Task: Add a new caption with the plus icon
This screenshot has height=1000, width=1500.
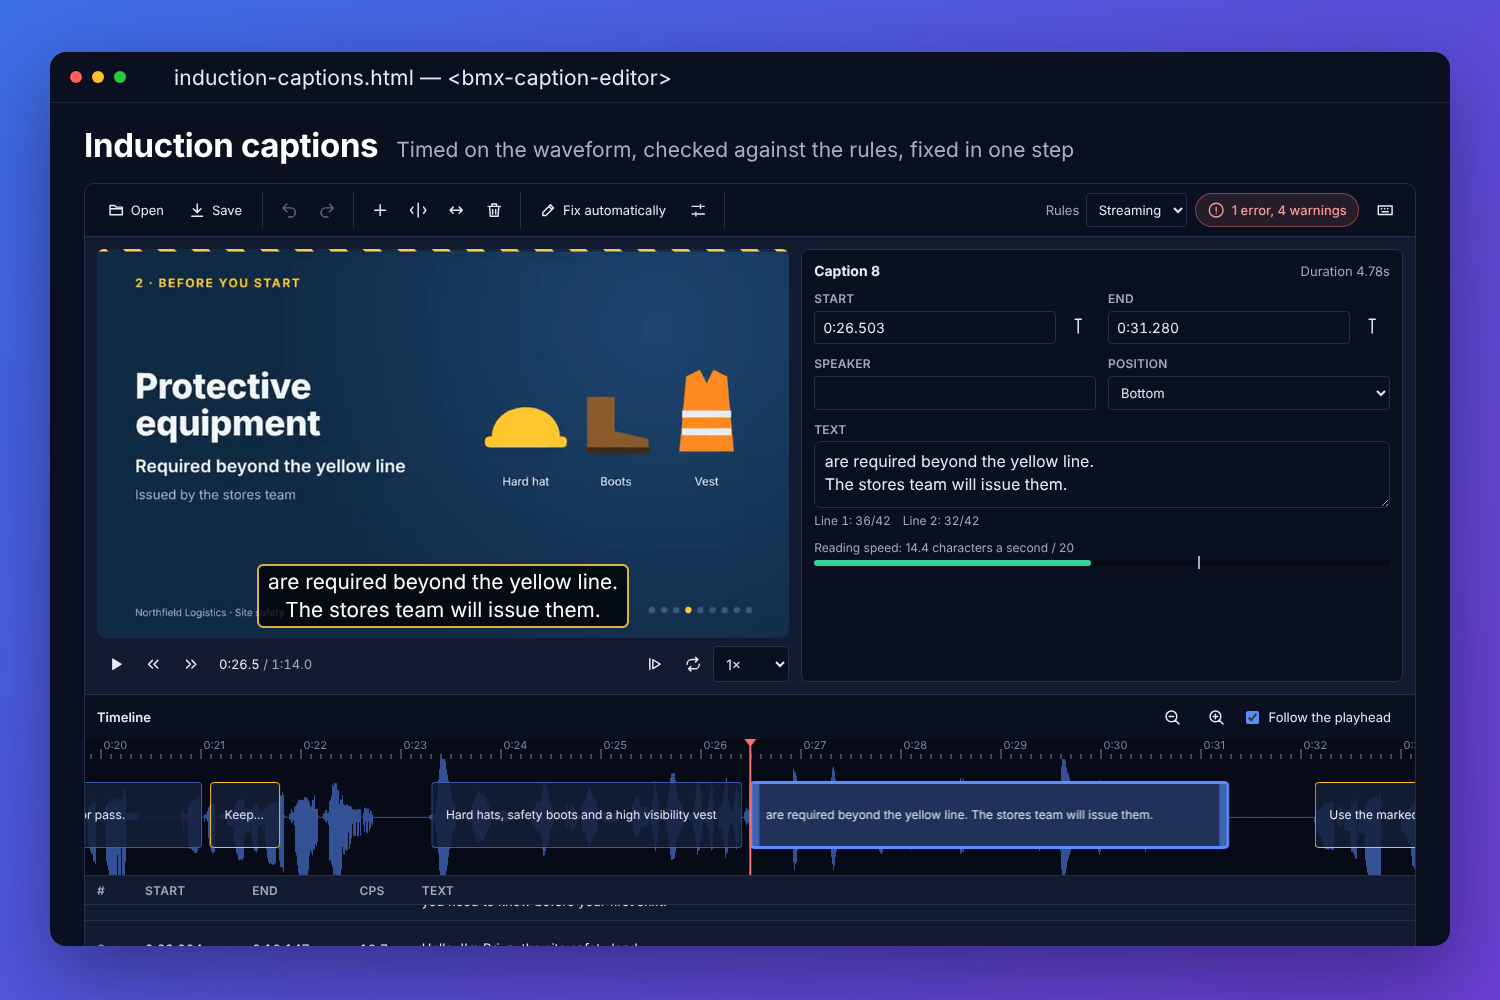Action: pyautogui.click(x=380, y=210)
